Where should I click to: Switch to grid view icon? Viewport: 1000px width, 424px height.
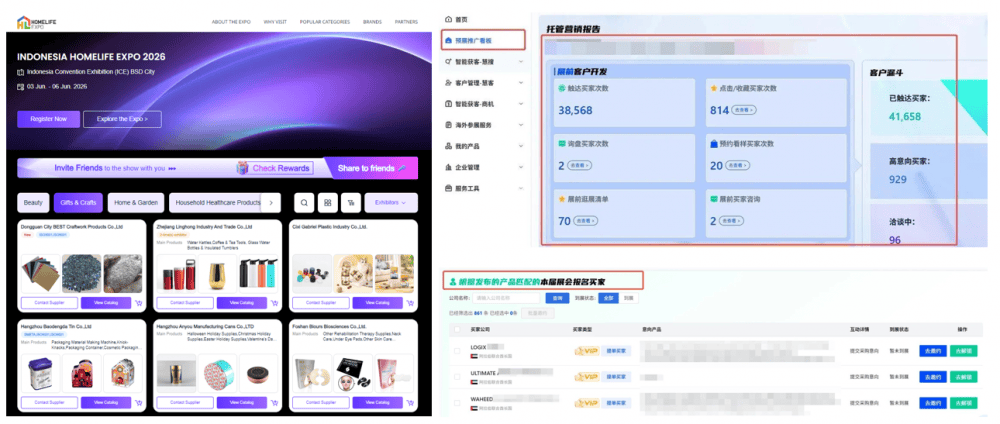[x=327, y=203]
